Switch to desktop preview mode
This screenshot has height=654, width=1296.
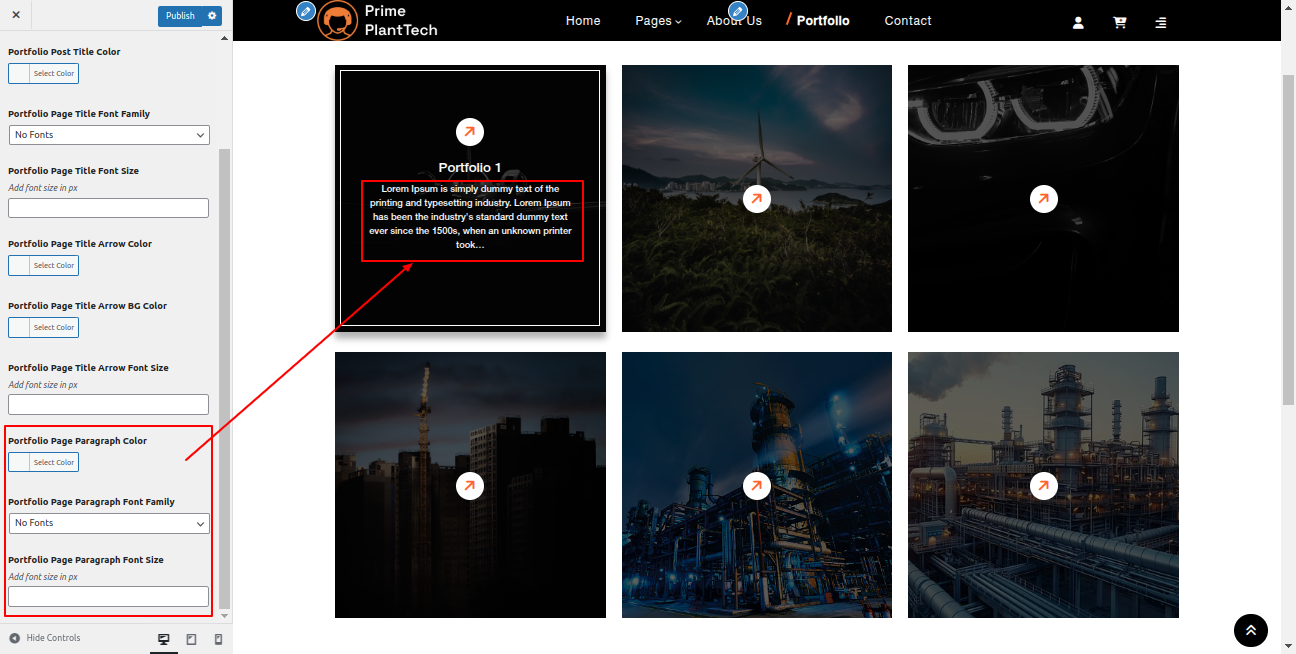coord(164,639)
